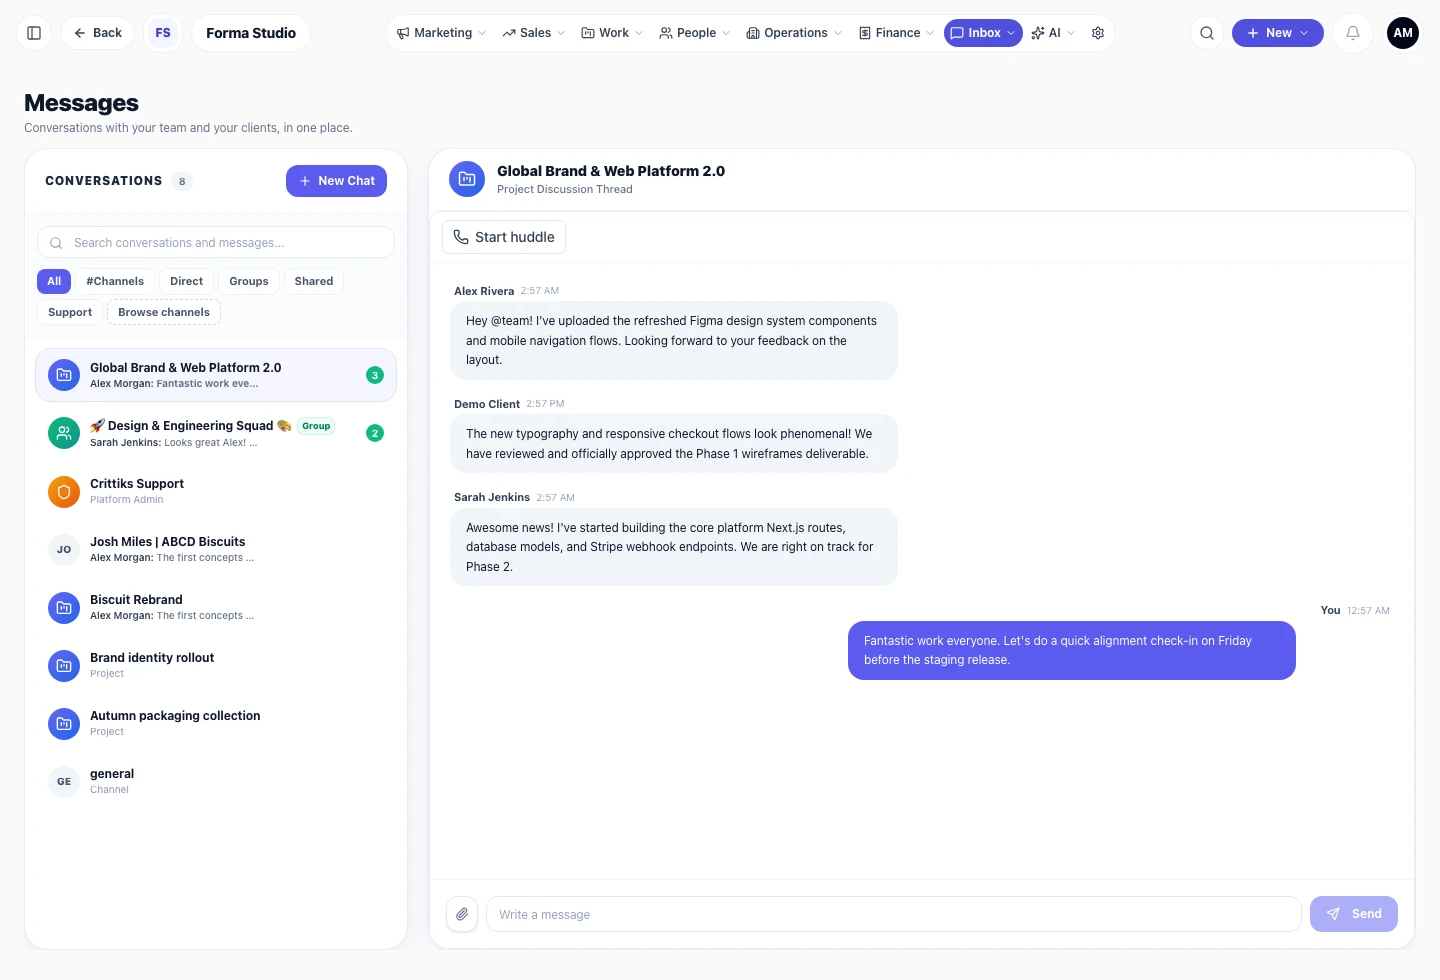
Task: Open the New creation dropdown
Action: click(x=1278, y=33)
